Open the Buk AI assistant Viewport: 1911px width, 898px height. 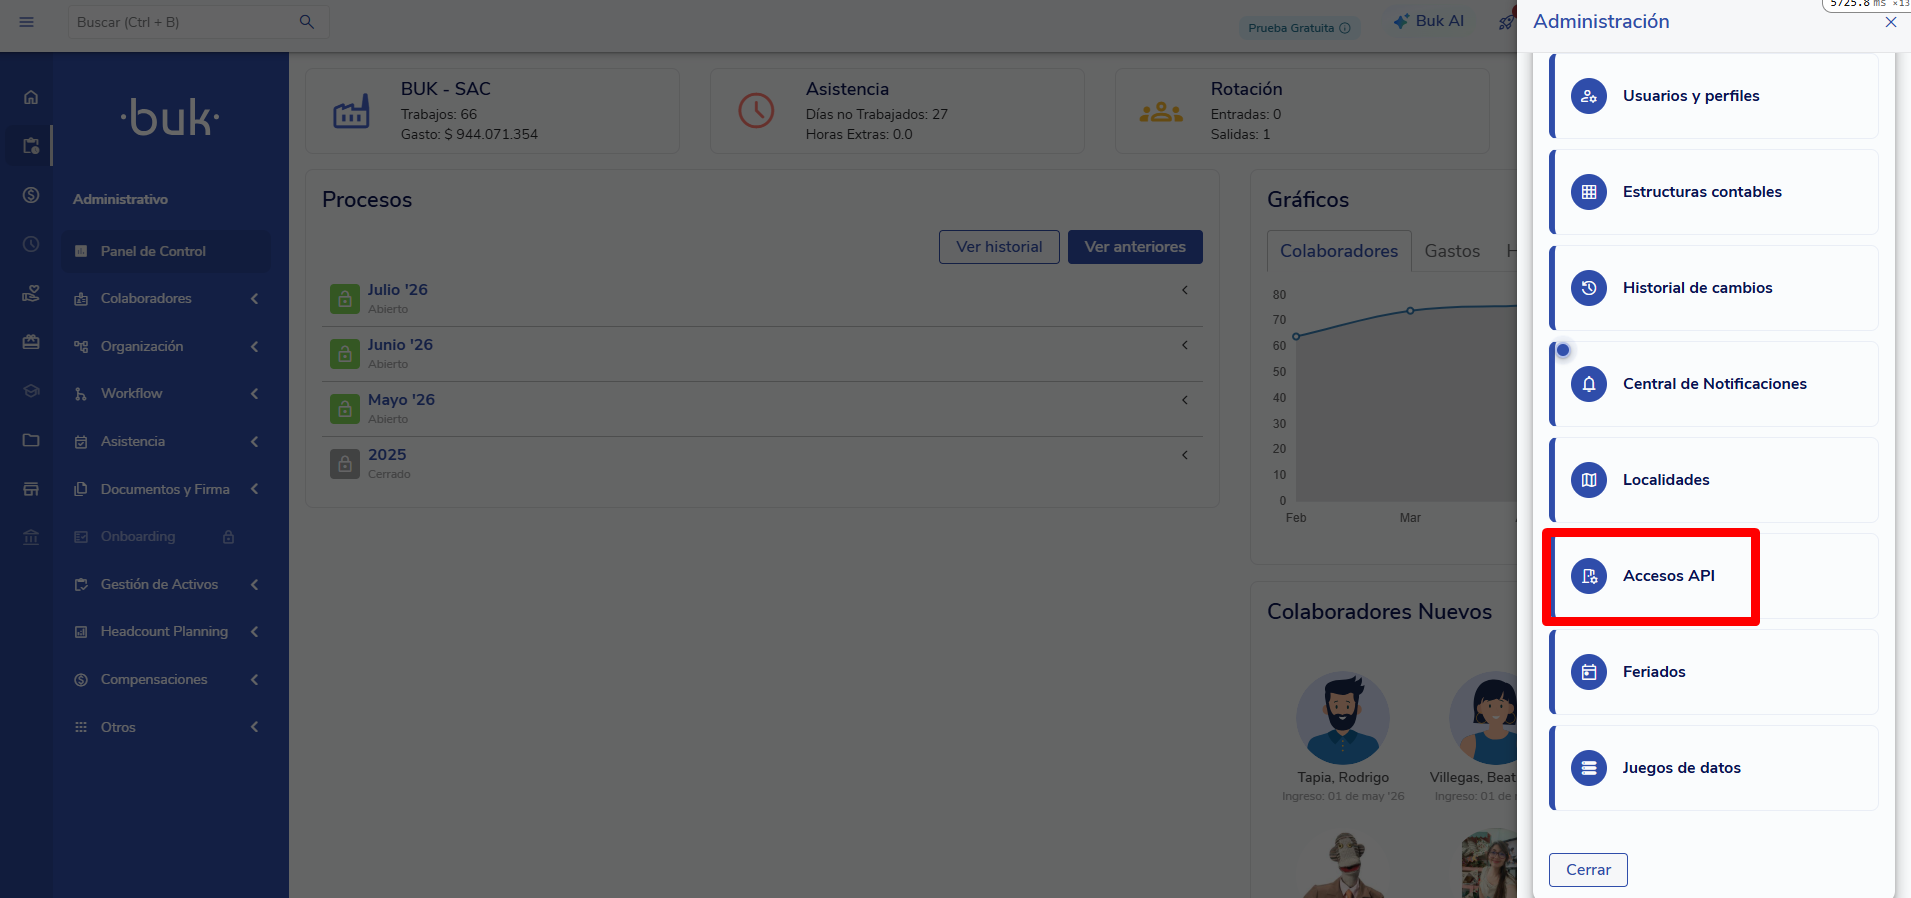pyautogui.click(x=1429, y=21)
